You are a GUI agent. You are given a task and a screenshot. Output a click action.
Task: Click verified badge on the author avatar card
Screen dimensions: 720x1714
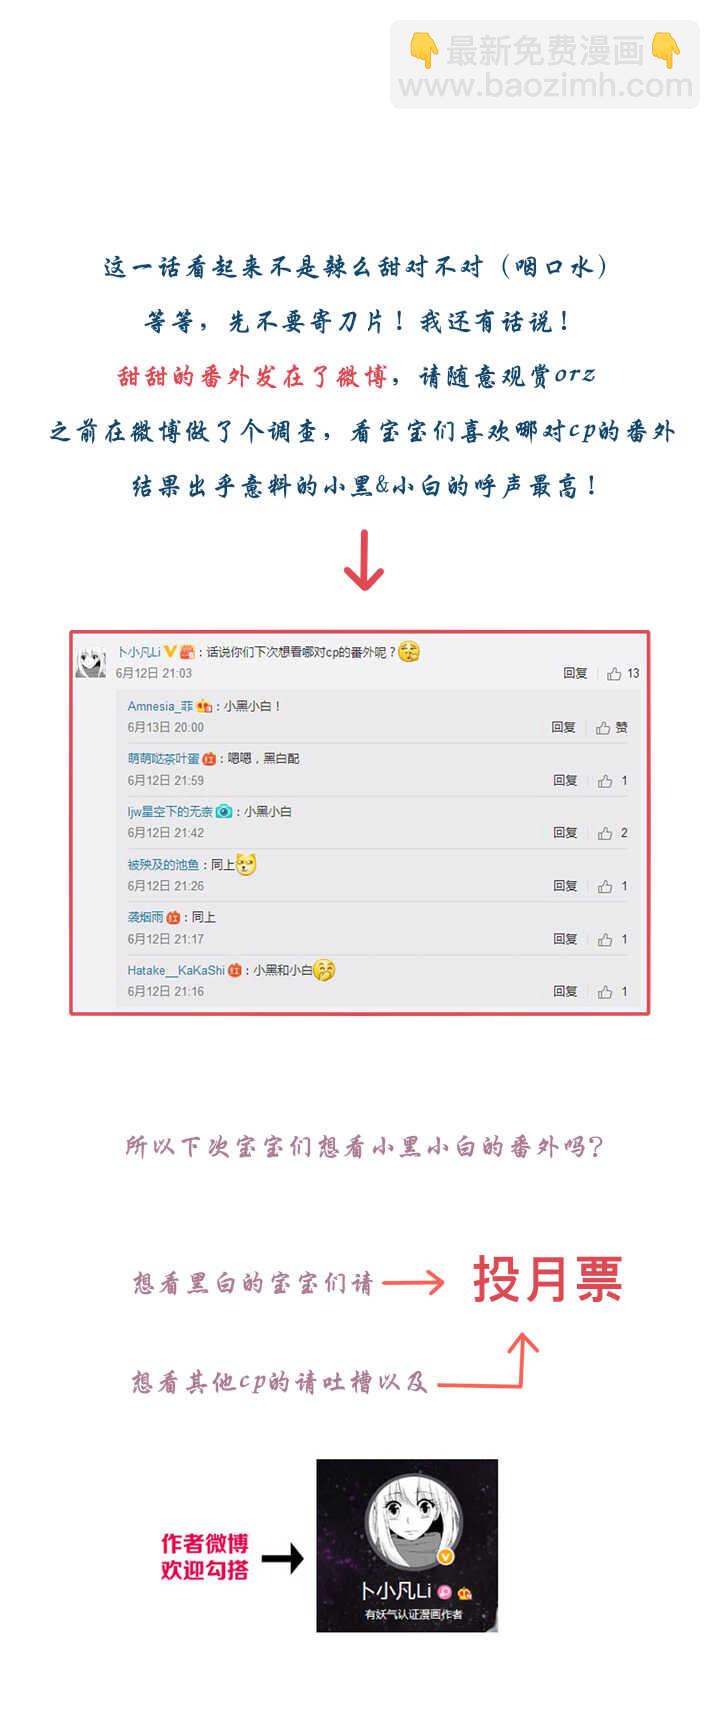pos(447,1557)
